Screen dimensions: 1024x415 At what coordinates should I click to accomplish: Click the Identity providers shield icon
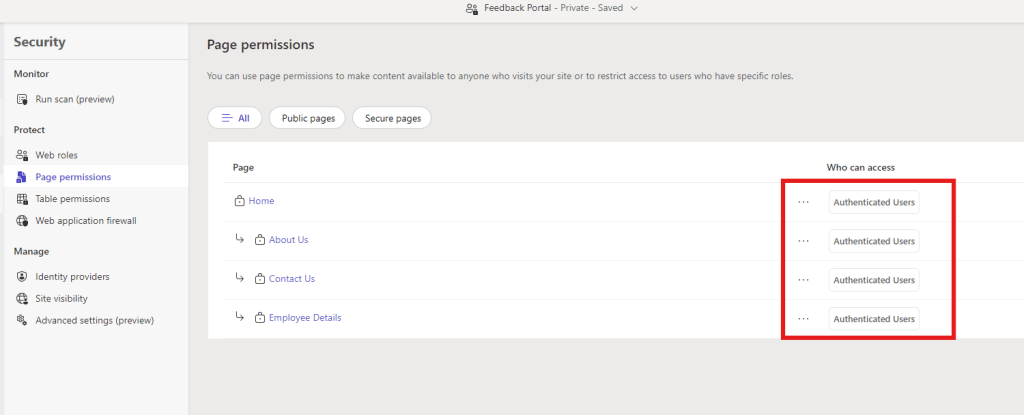tap(22, 277)
